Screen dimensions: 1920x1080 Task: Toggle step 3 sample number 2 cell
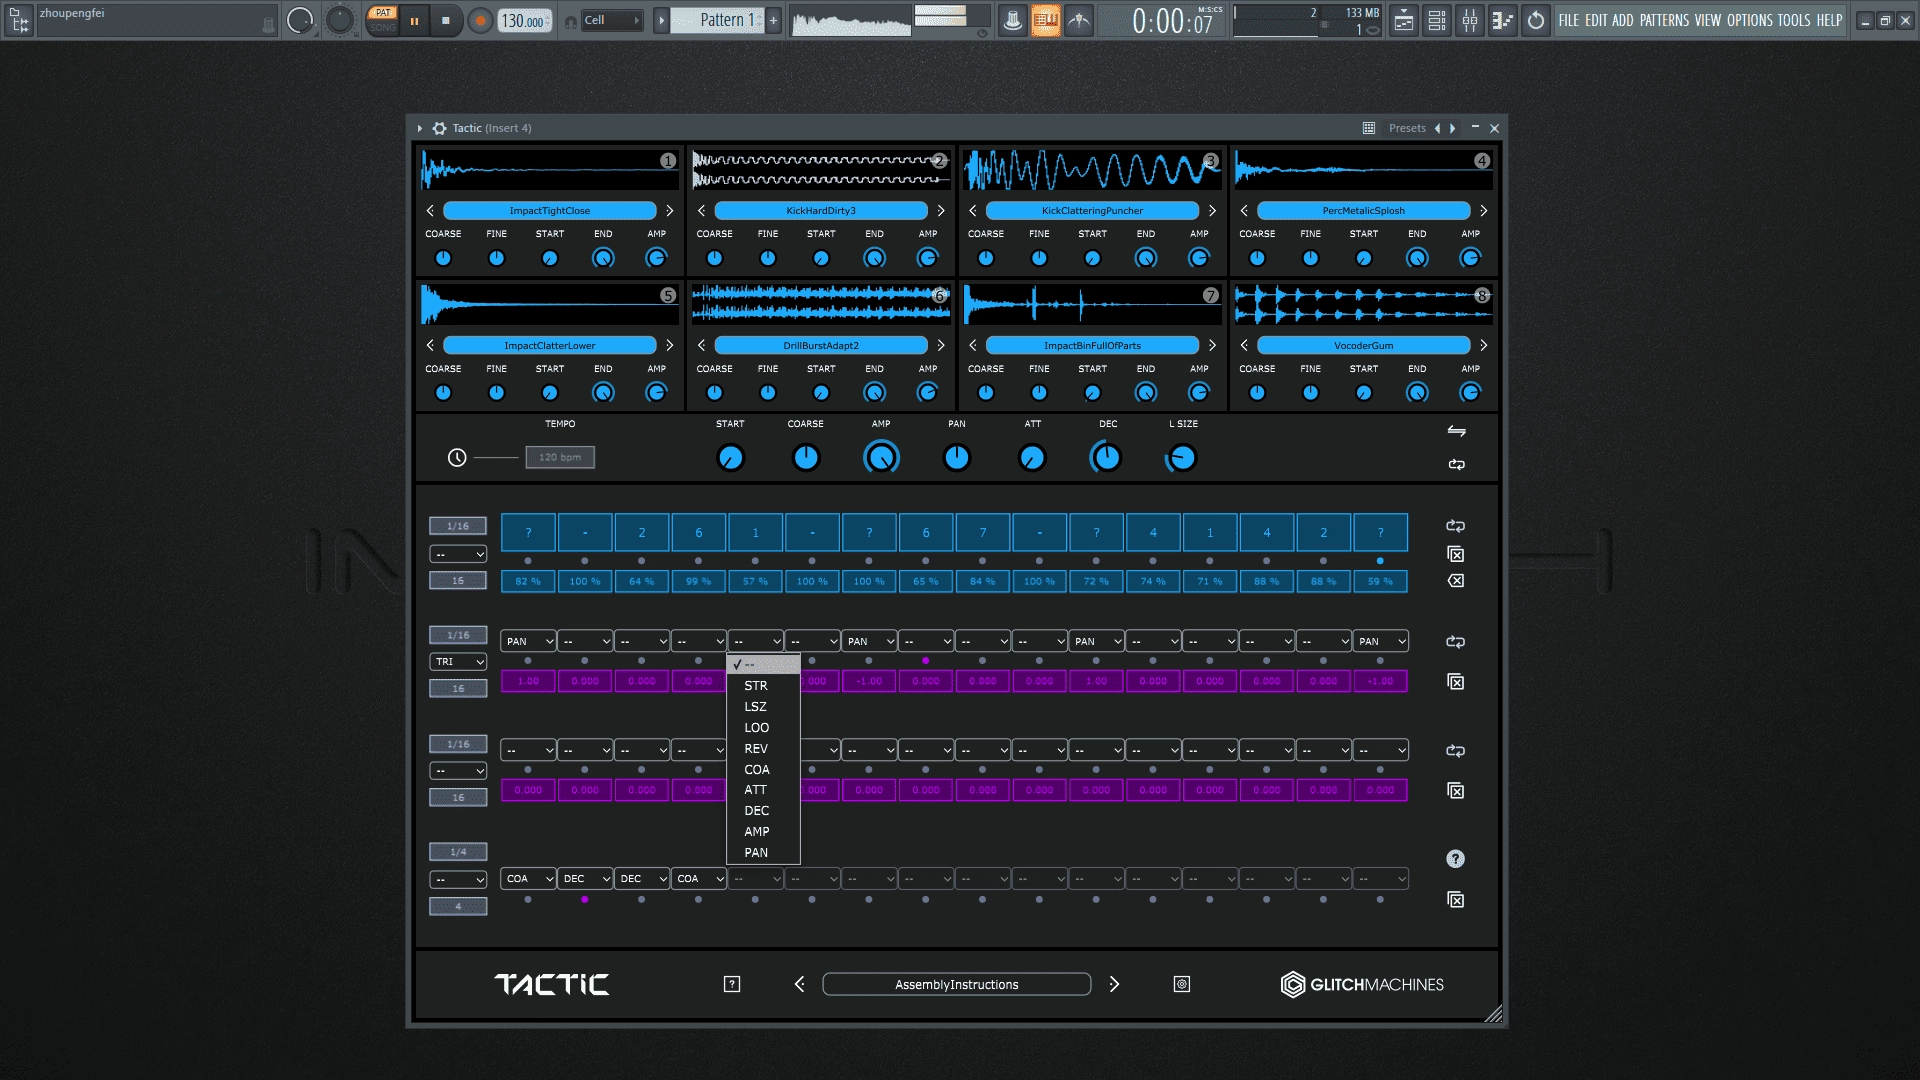(642, 533)
